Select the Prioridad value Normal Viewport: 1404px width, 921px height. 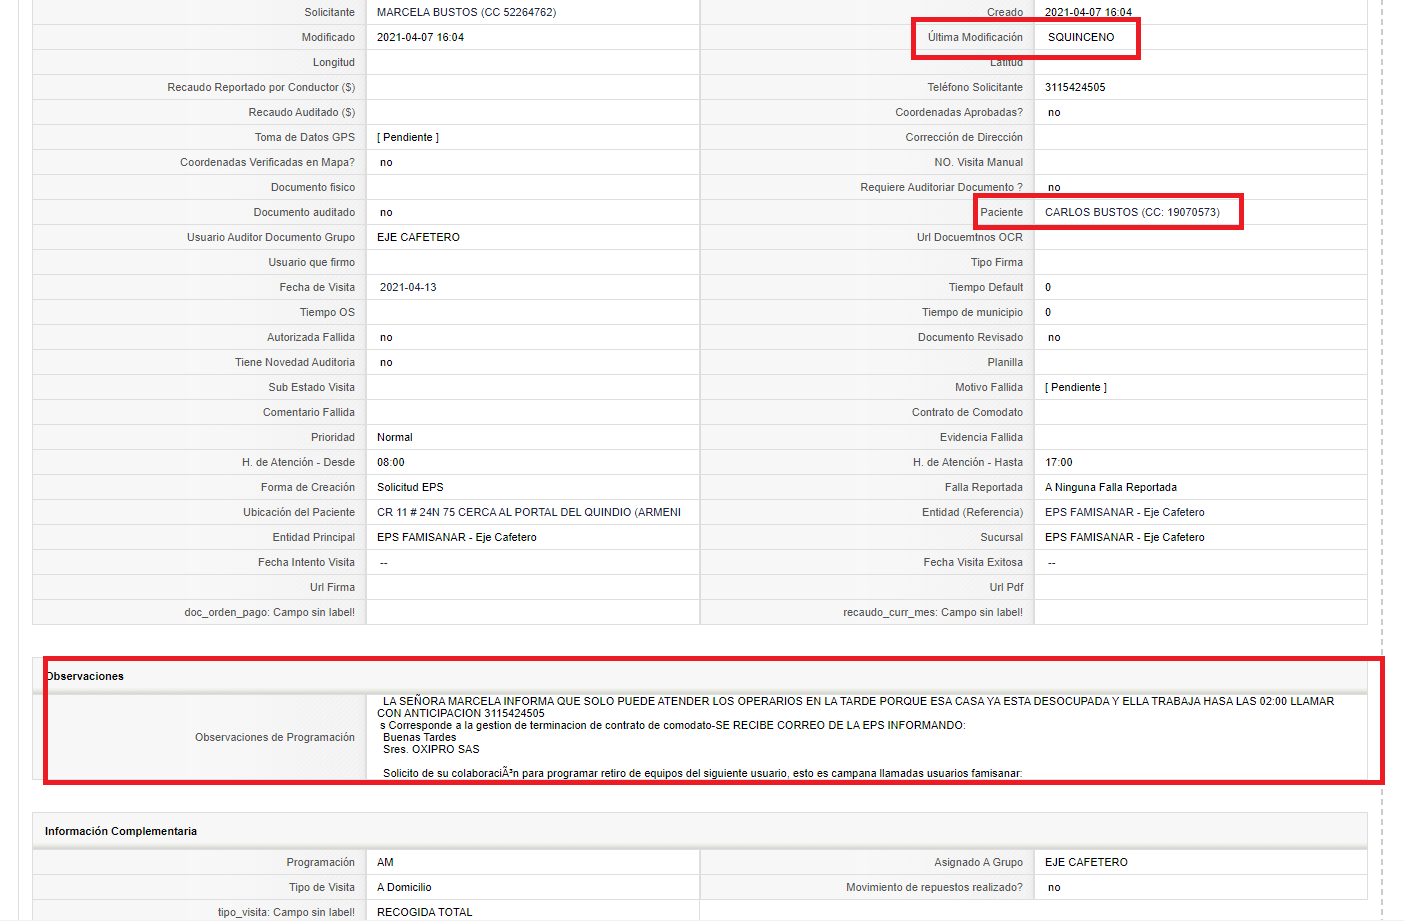395,437
